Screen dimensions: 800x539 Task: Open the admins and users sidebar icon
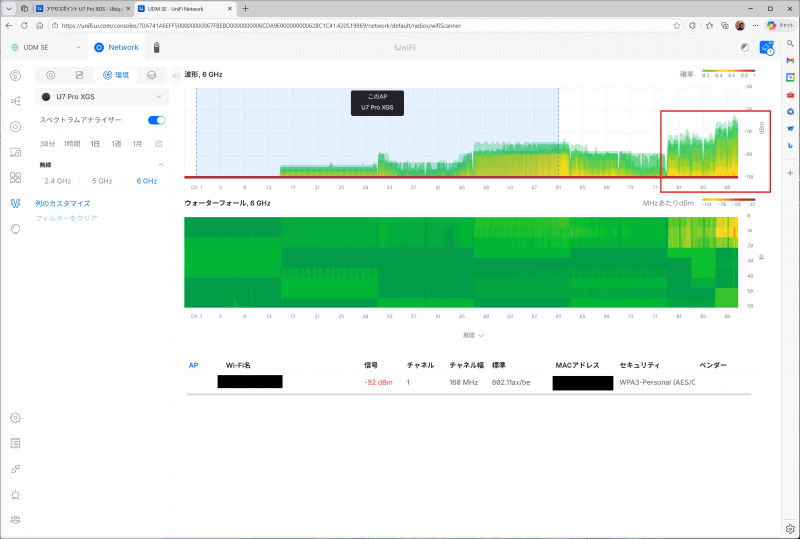coord(16,520)
